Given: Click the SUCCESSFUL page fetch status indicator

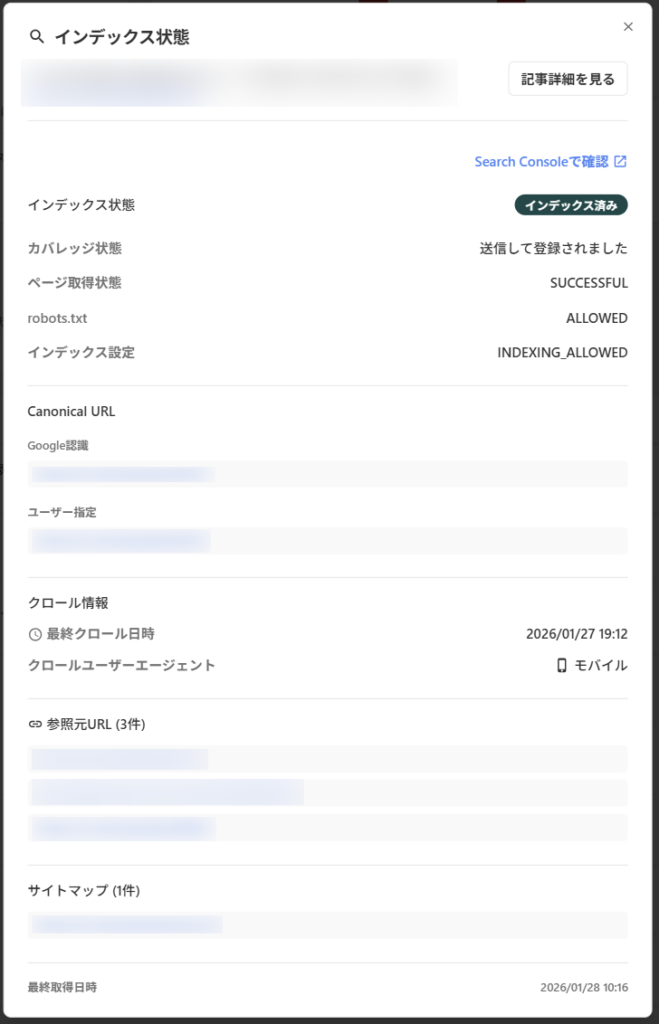Looking at the screenshot, I should pyautogui.click(x=588, y=282).
